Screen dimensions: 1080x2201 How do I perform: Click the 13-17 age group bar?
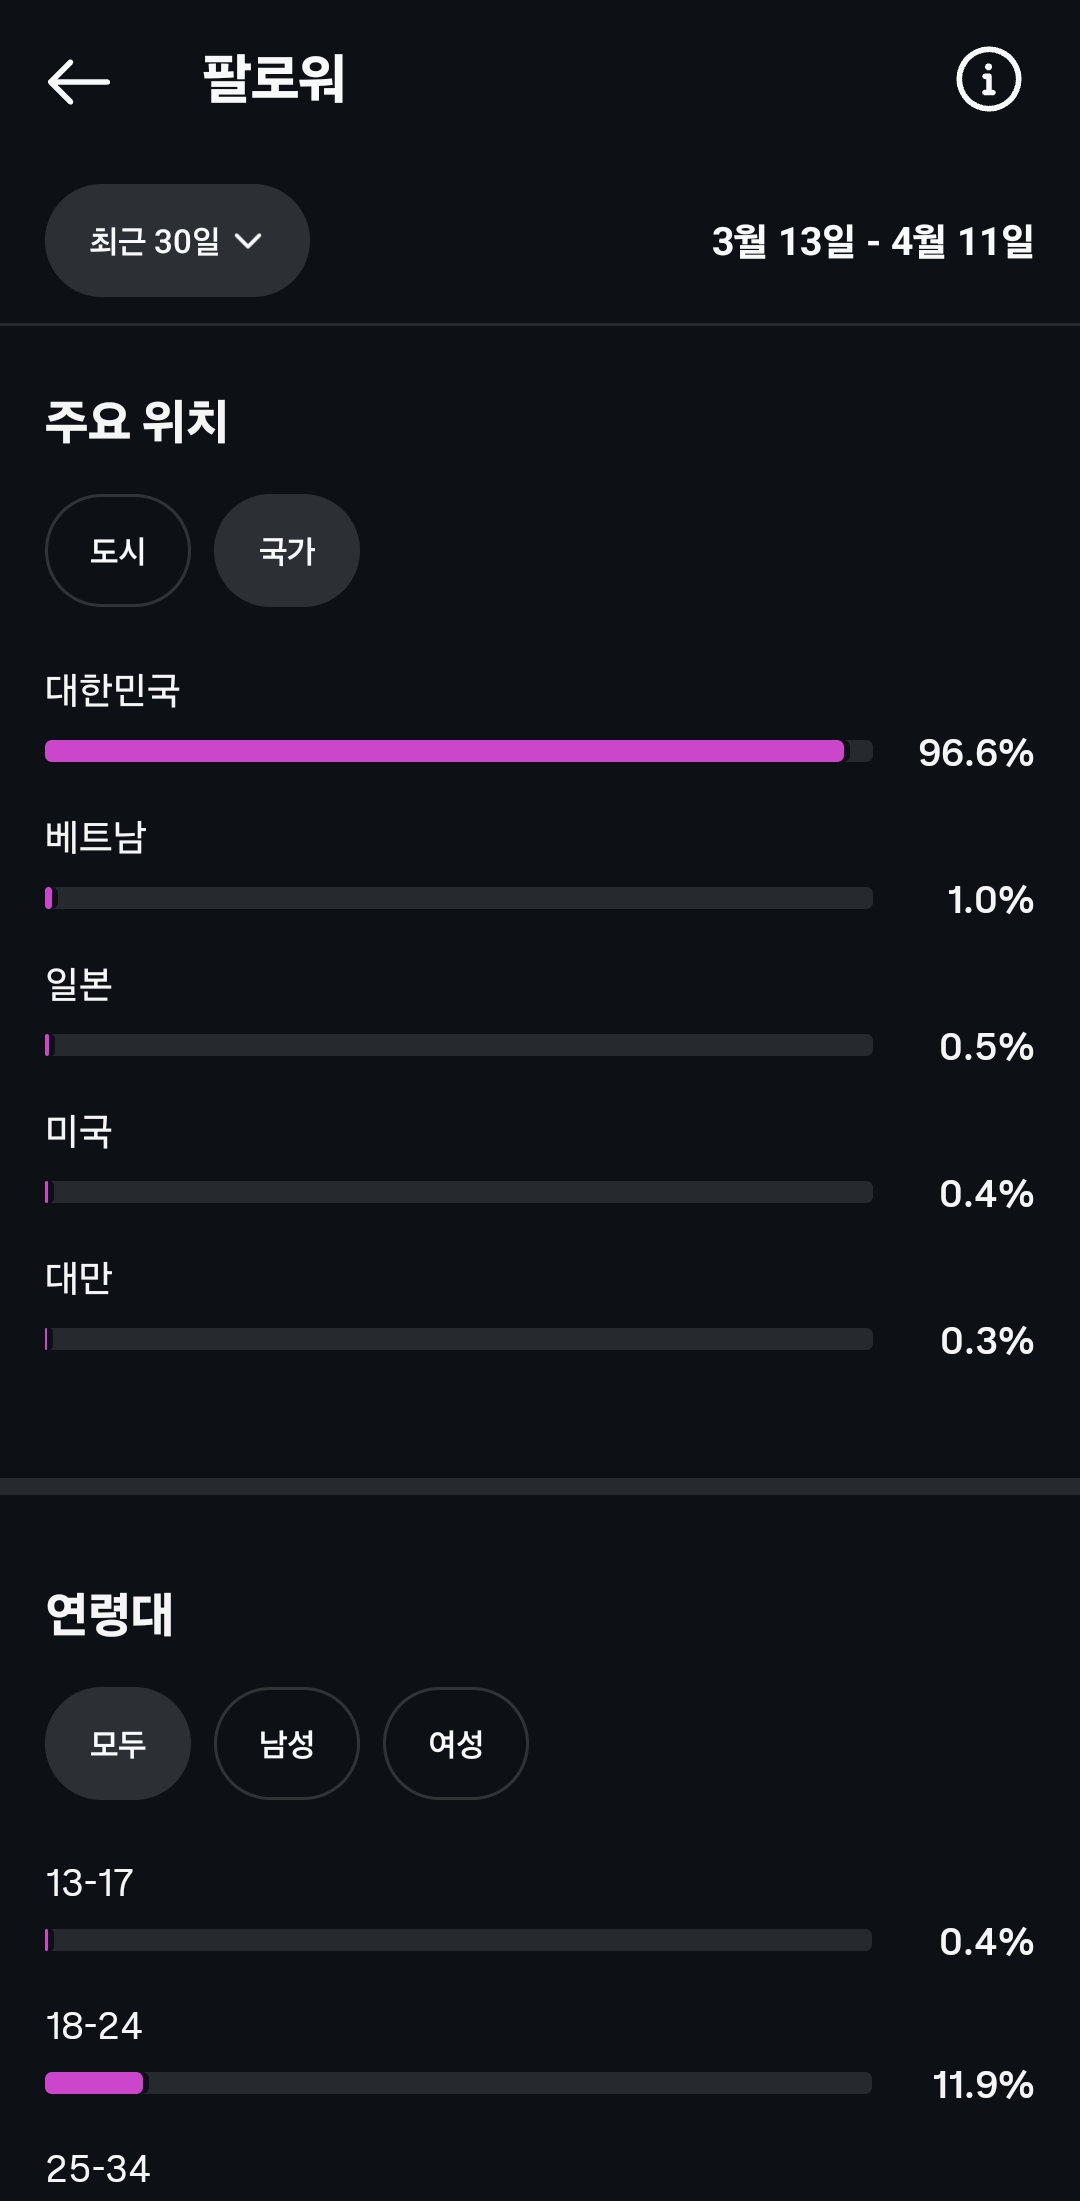[x=459, y=1940]
